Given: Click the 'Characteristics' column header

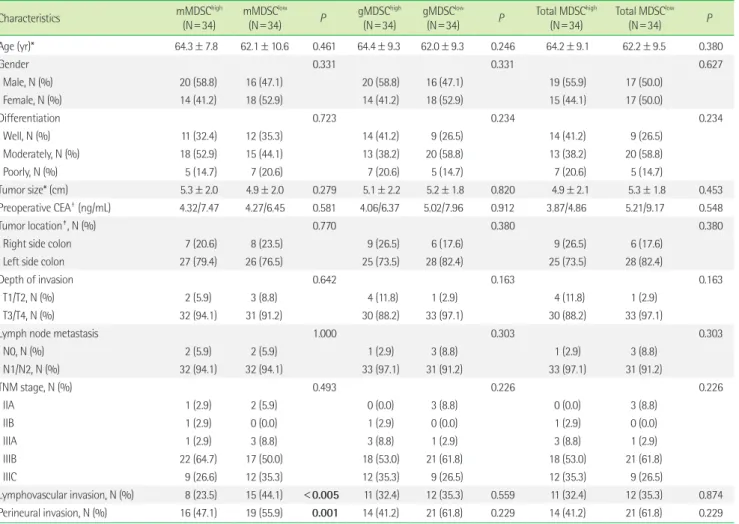Looking at the screenshot, I should 30,18.
